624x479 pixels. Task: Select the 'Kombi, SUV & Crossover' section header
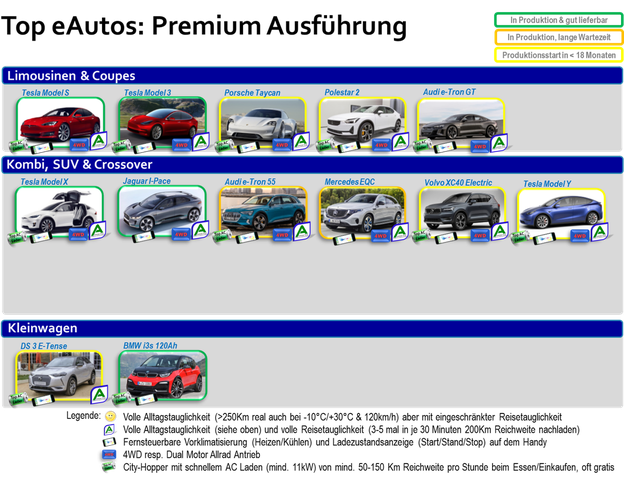[x=312, y=165]
